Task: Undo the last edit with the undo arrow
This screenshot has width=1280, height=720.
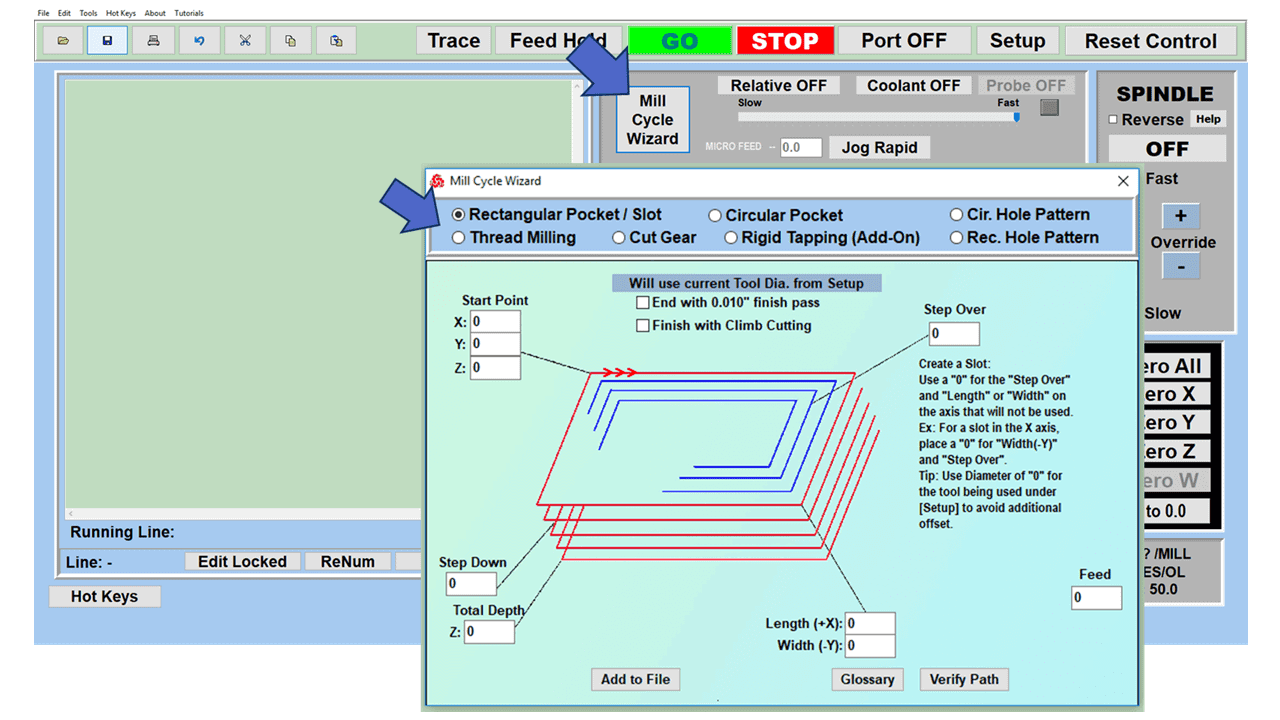Action: pos(199,40)
